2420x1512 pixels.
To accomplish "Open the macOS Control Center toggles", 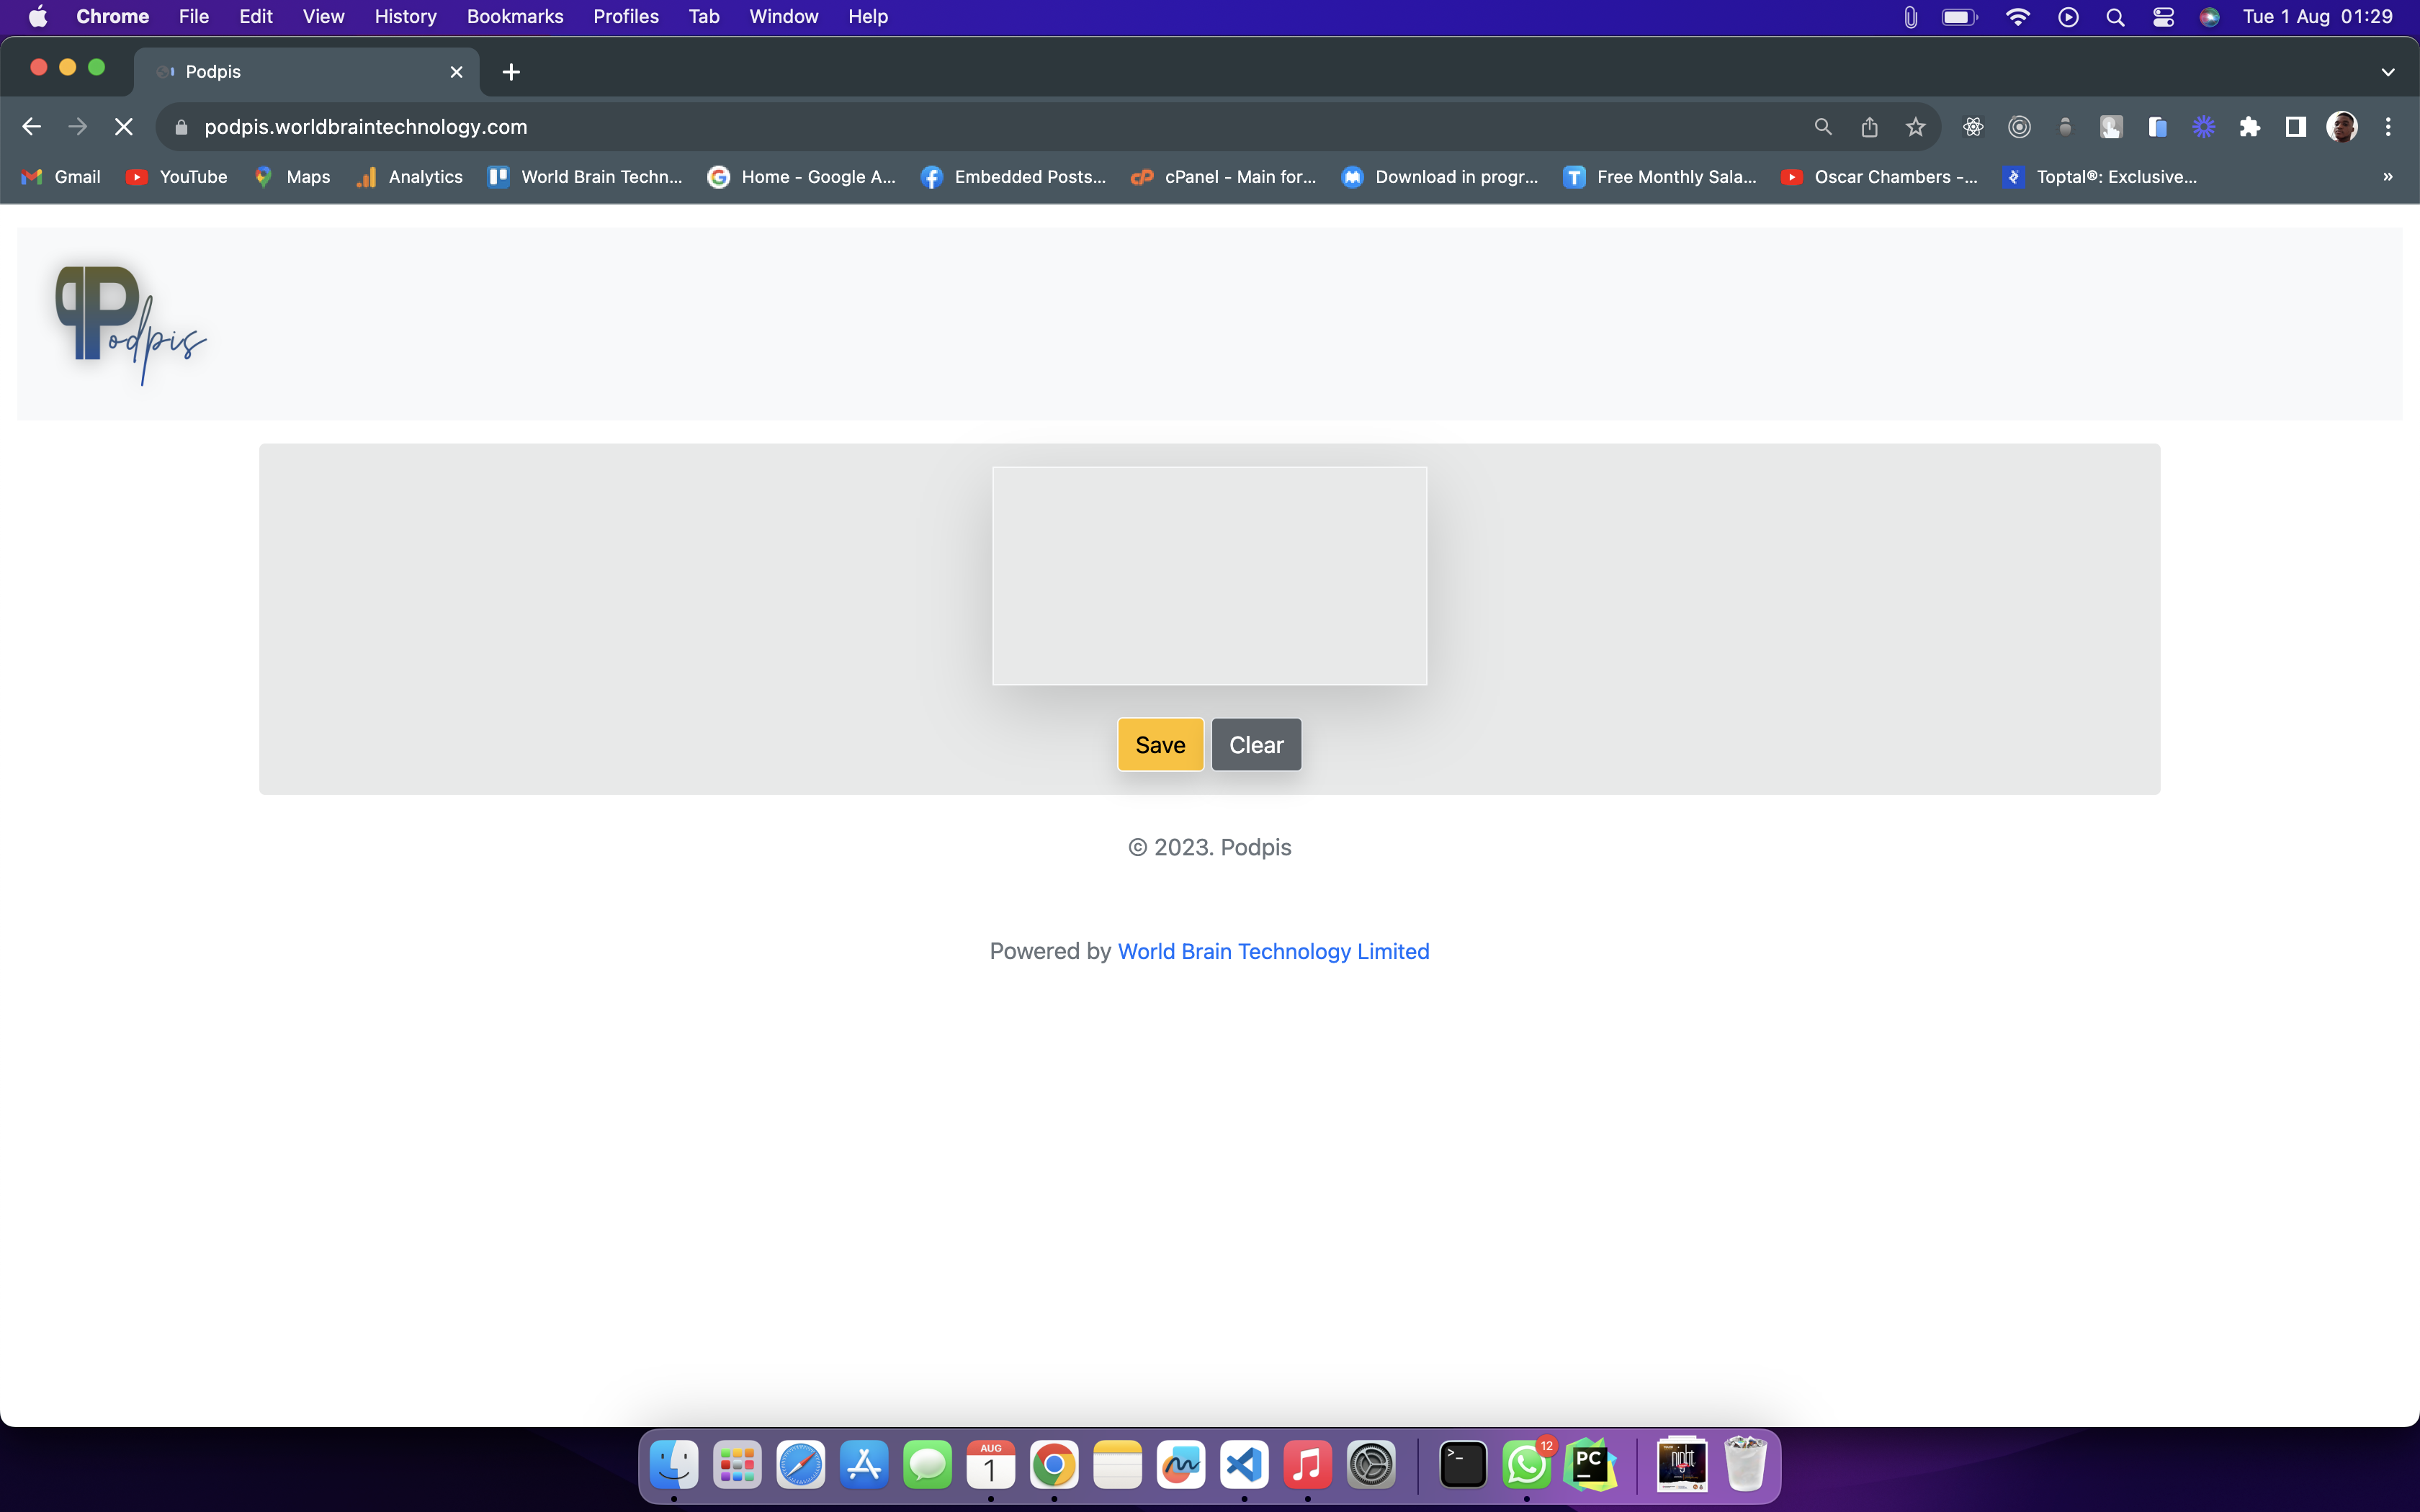I will tap(2163, 17).
